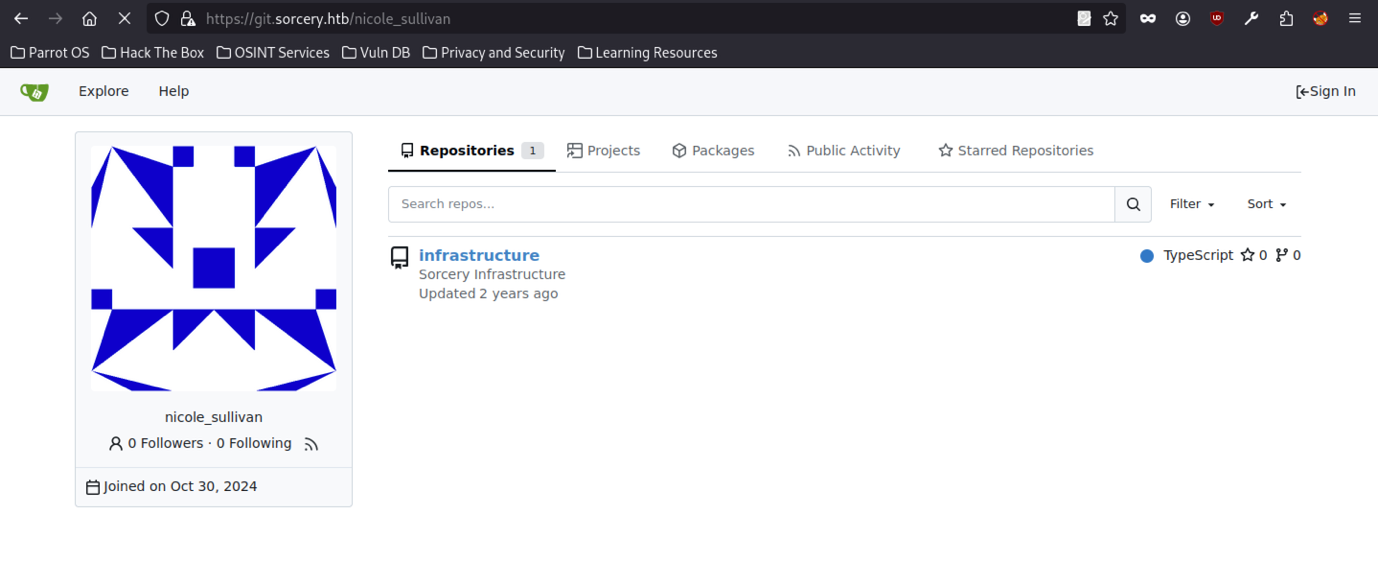Image resolution: width=1378 pixels, height=586 pixels.
Task: Go to the browser home page icon
Action: pos(89,19)
